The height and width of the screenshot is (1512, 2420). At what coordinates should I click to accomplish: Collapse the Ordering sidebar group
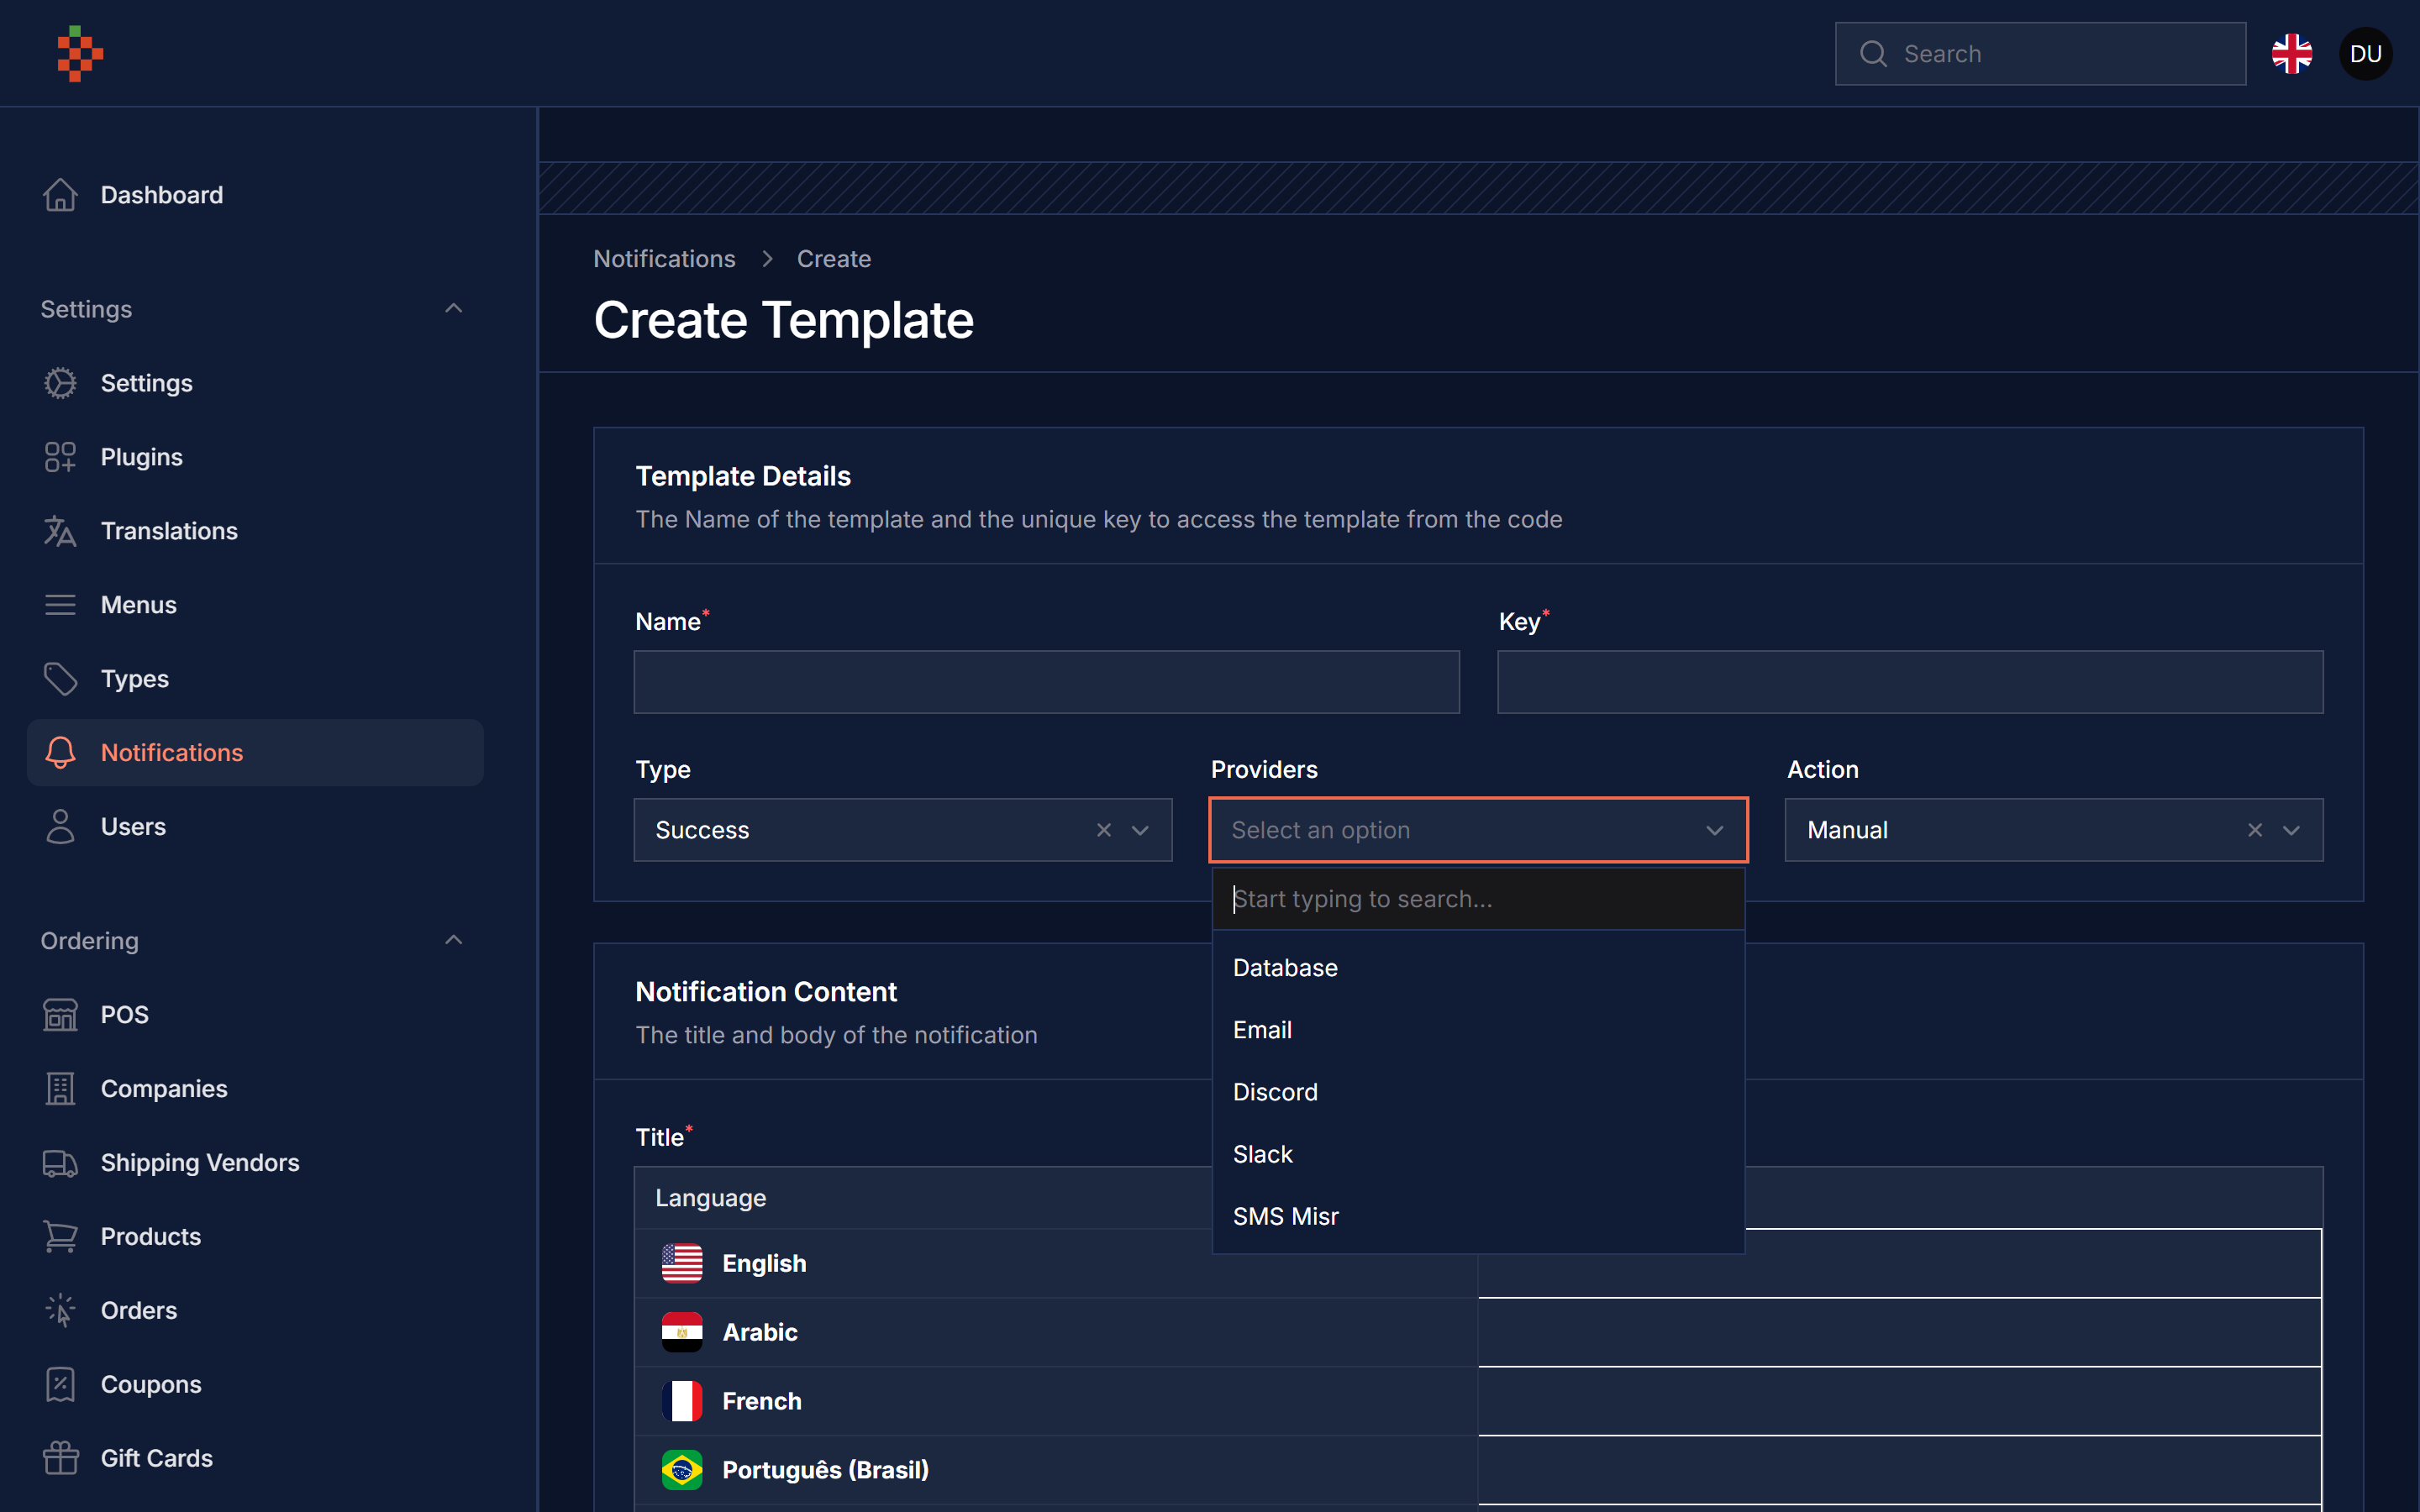(x=453, y=940)
